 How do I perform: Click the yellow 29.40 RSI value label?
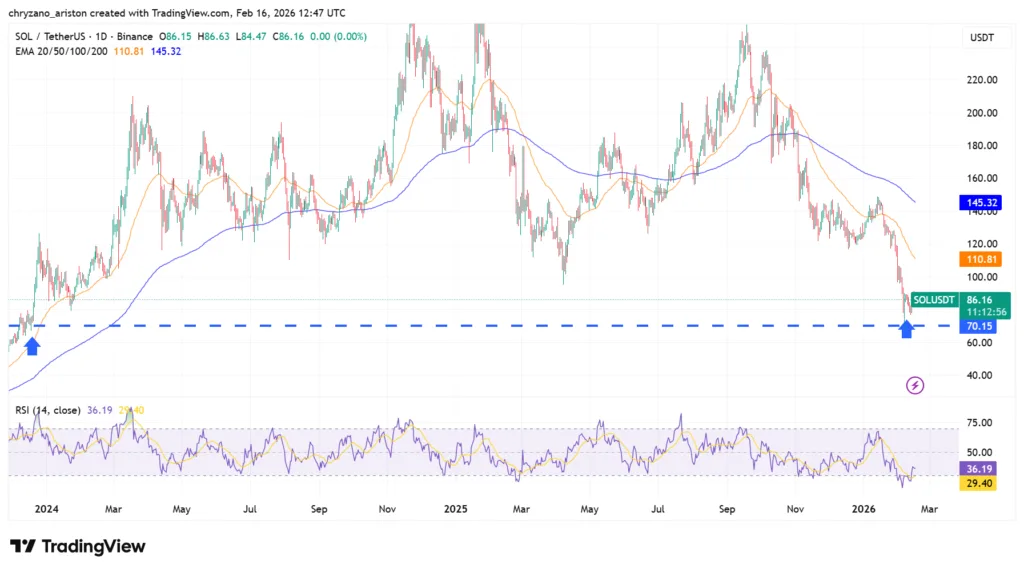[x=978, y=483]
